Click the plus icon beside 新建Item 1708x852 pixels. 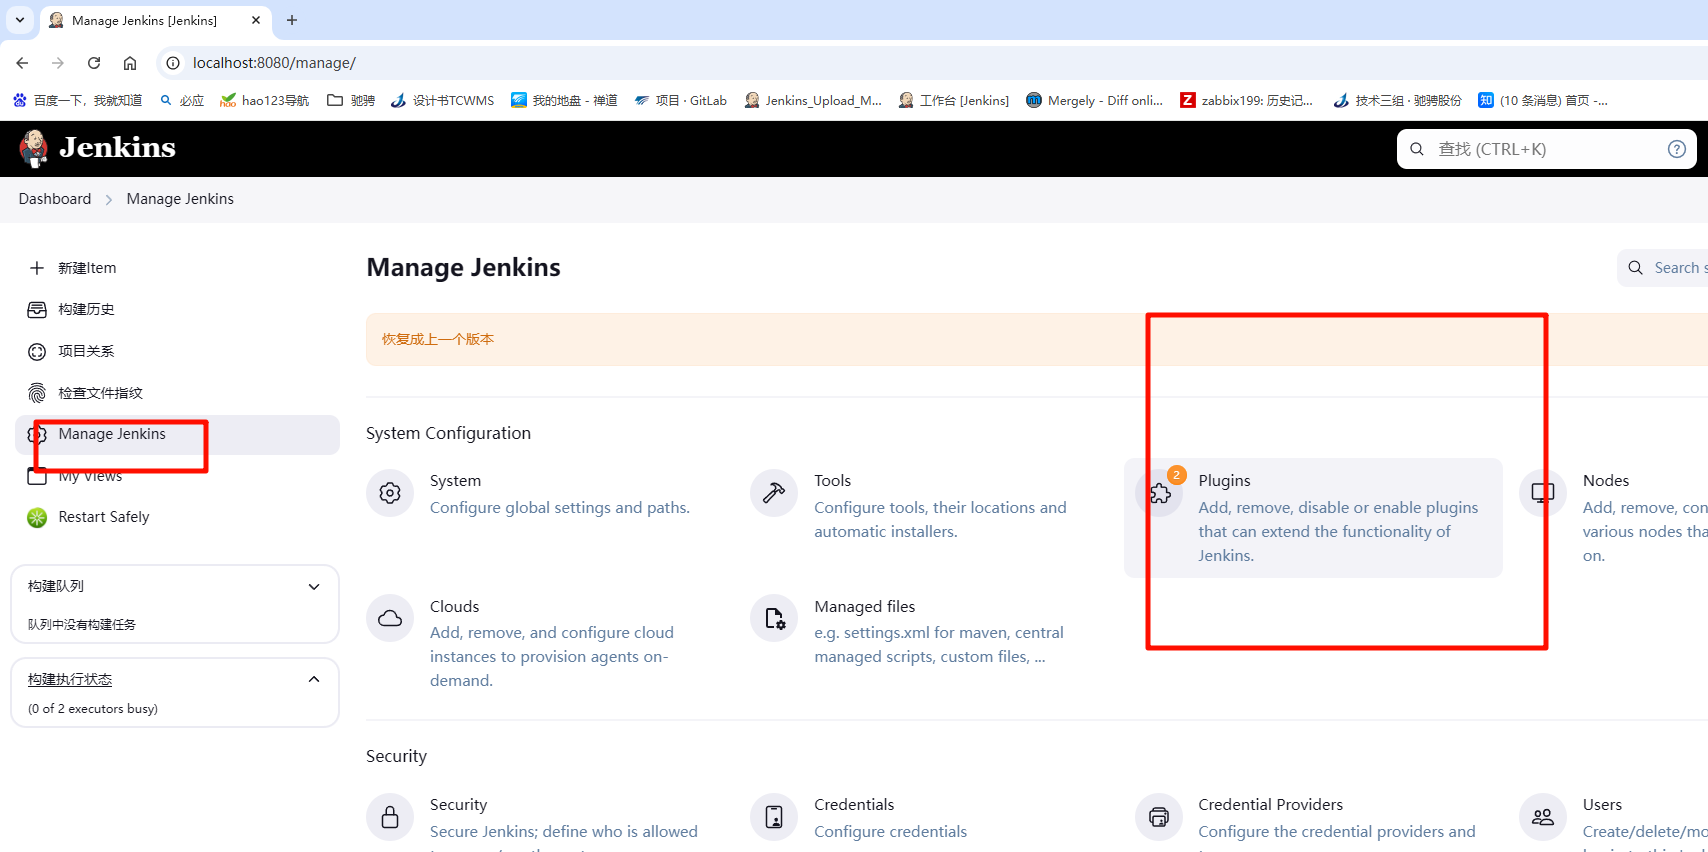(x=37, y=268)
